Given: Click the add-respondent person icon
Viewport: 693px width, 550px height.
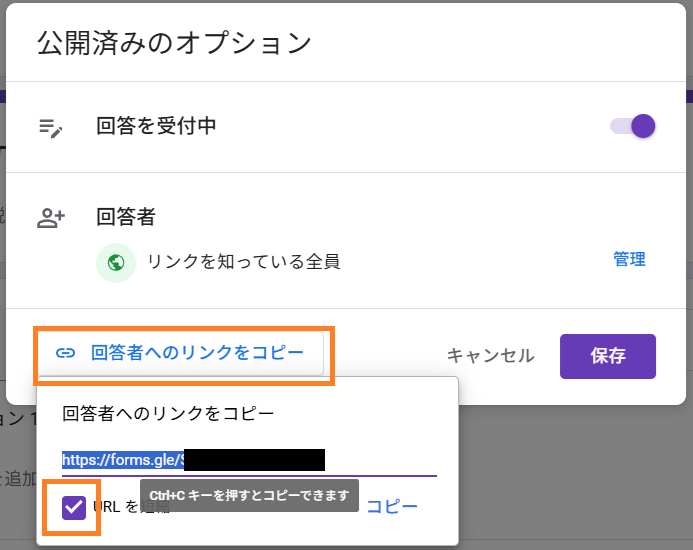Looking at the screenshot, I should [x=50, y=218].
